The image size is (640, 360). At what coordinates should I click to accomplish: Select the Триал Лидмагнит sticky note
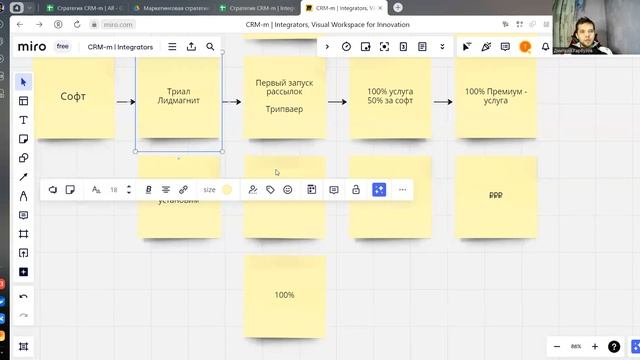pyautogui.click(x=179, y=98)
